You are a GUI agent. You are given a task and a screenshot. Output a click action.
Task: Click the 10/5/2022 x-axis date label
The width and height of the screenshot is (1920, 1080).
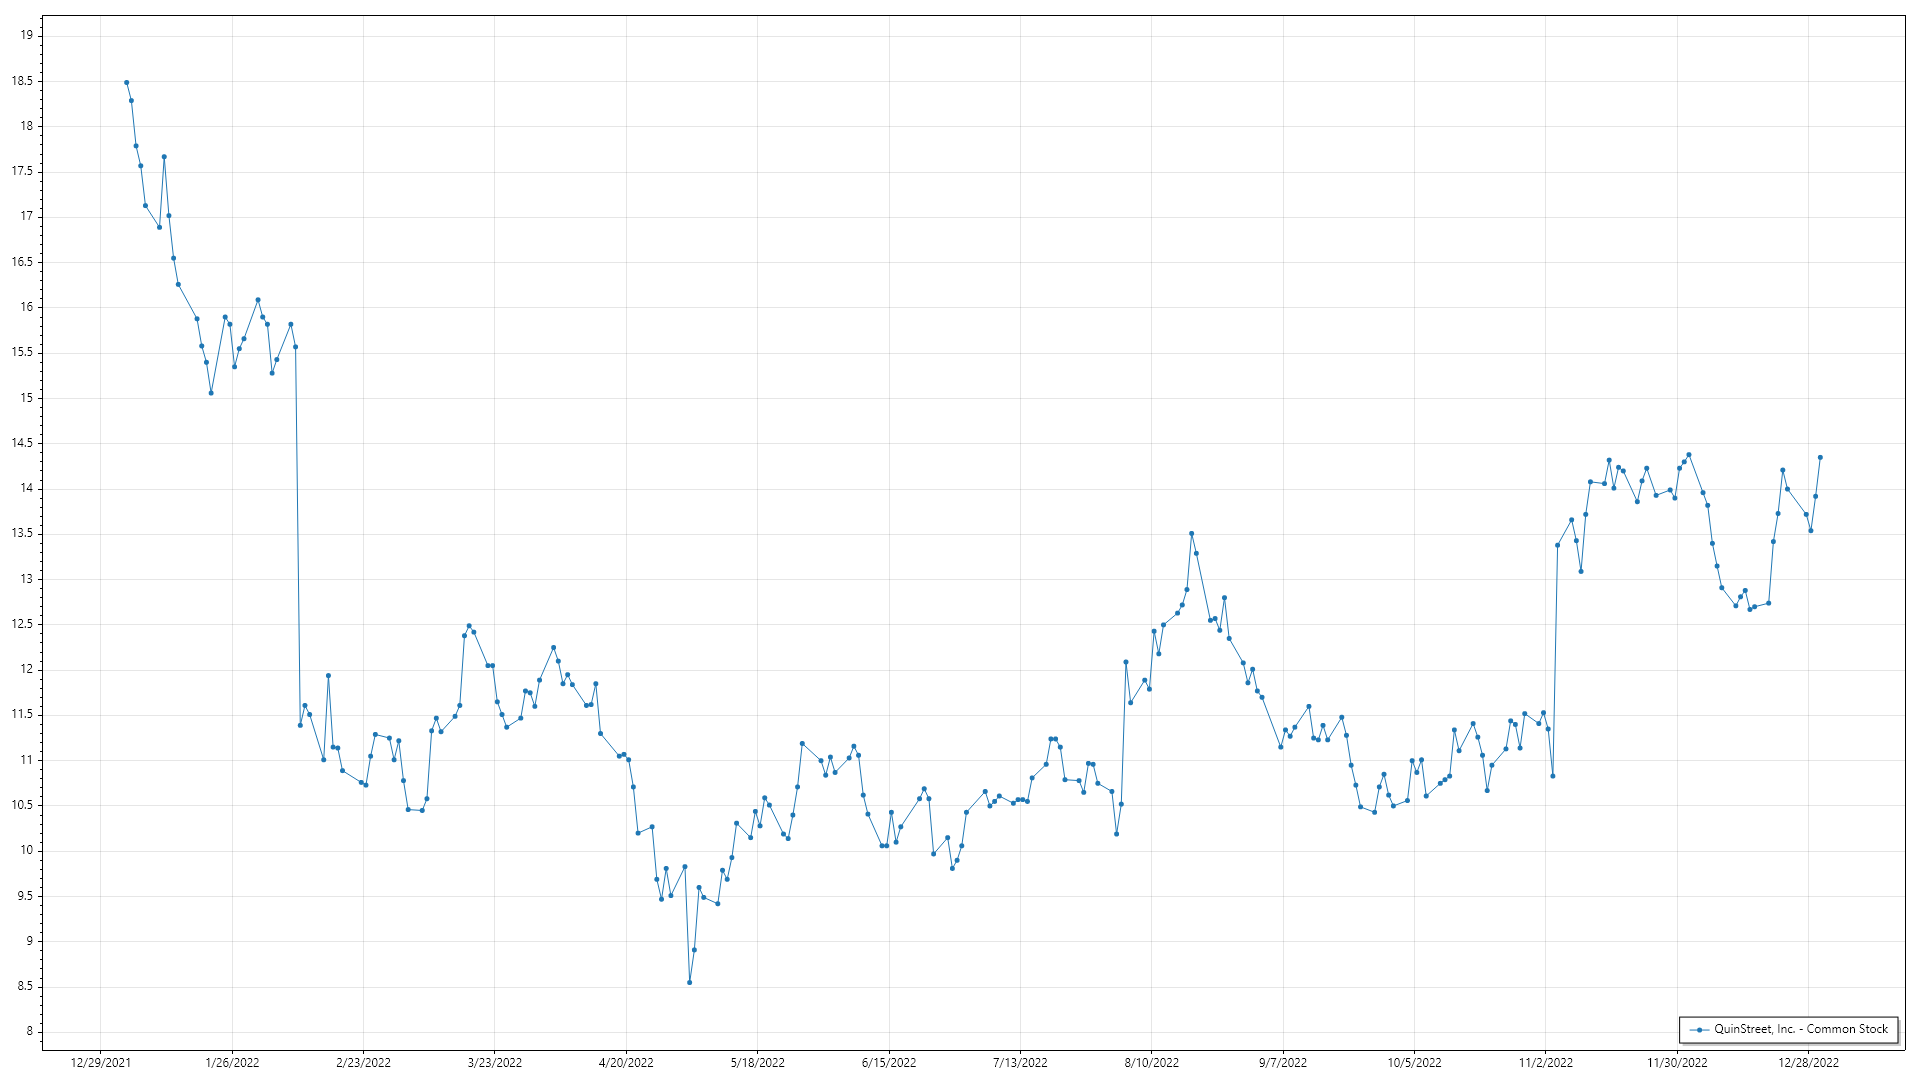click(x=1414, y=1062)
